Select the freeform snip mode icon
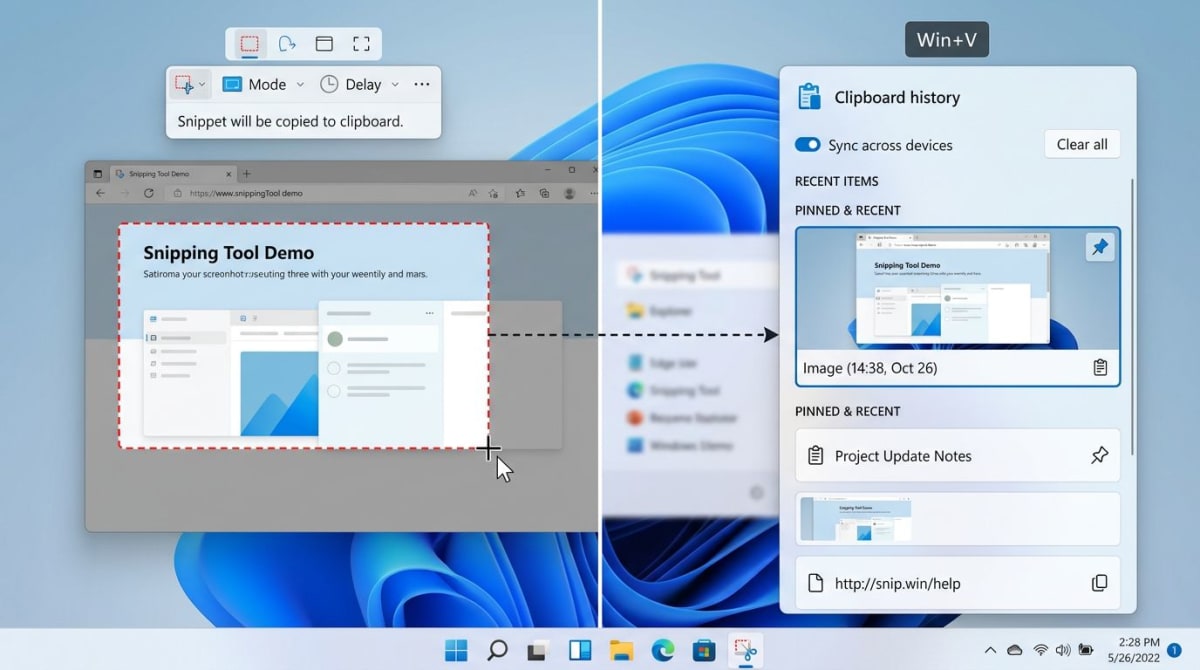This screenshot has height=670, width=1200. tap(287, 43)
